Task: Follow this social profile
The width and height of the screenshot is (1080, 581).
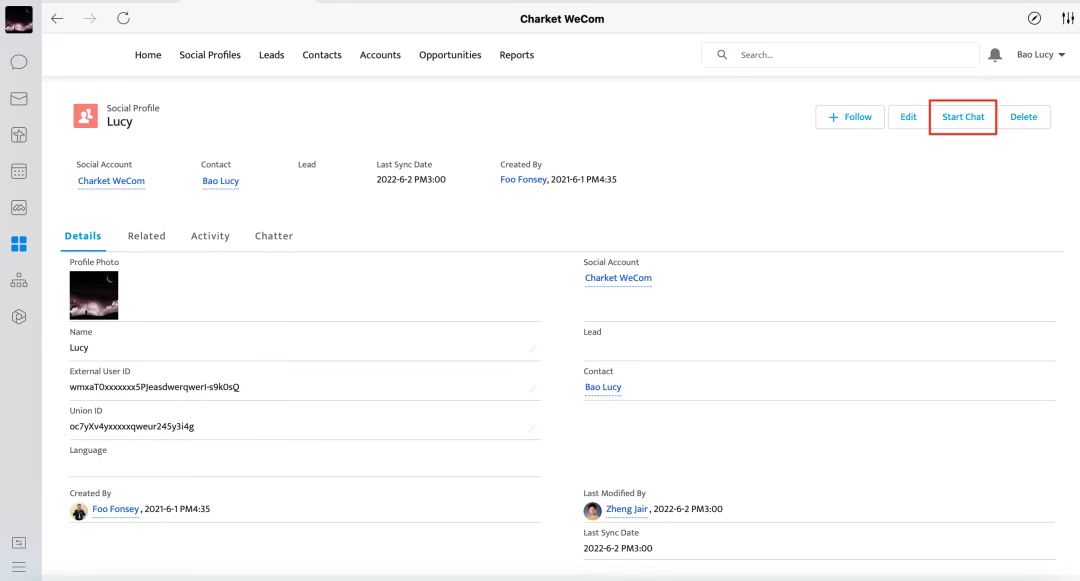Action: click(x=850, y=117)
